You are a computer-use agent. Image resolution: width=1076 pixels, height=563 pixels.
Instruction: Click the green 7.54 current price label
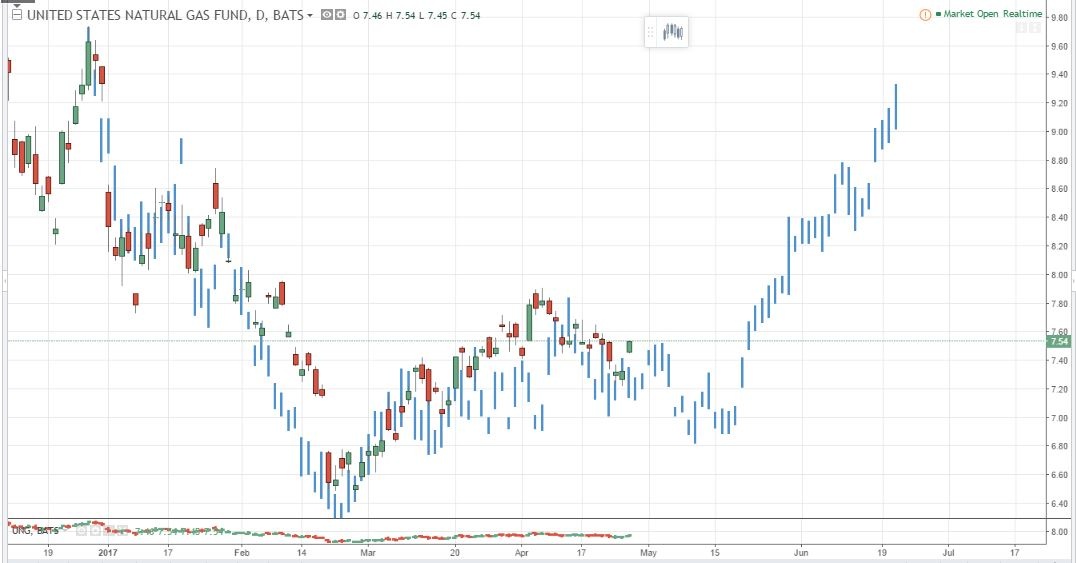point(1058,341)
